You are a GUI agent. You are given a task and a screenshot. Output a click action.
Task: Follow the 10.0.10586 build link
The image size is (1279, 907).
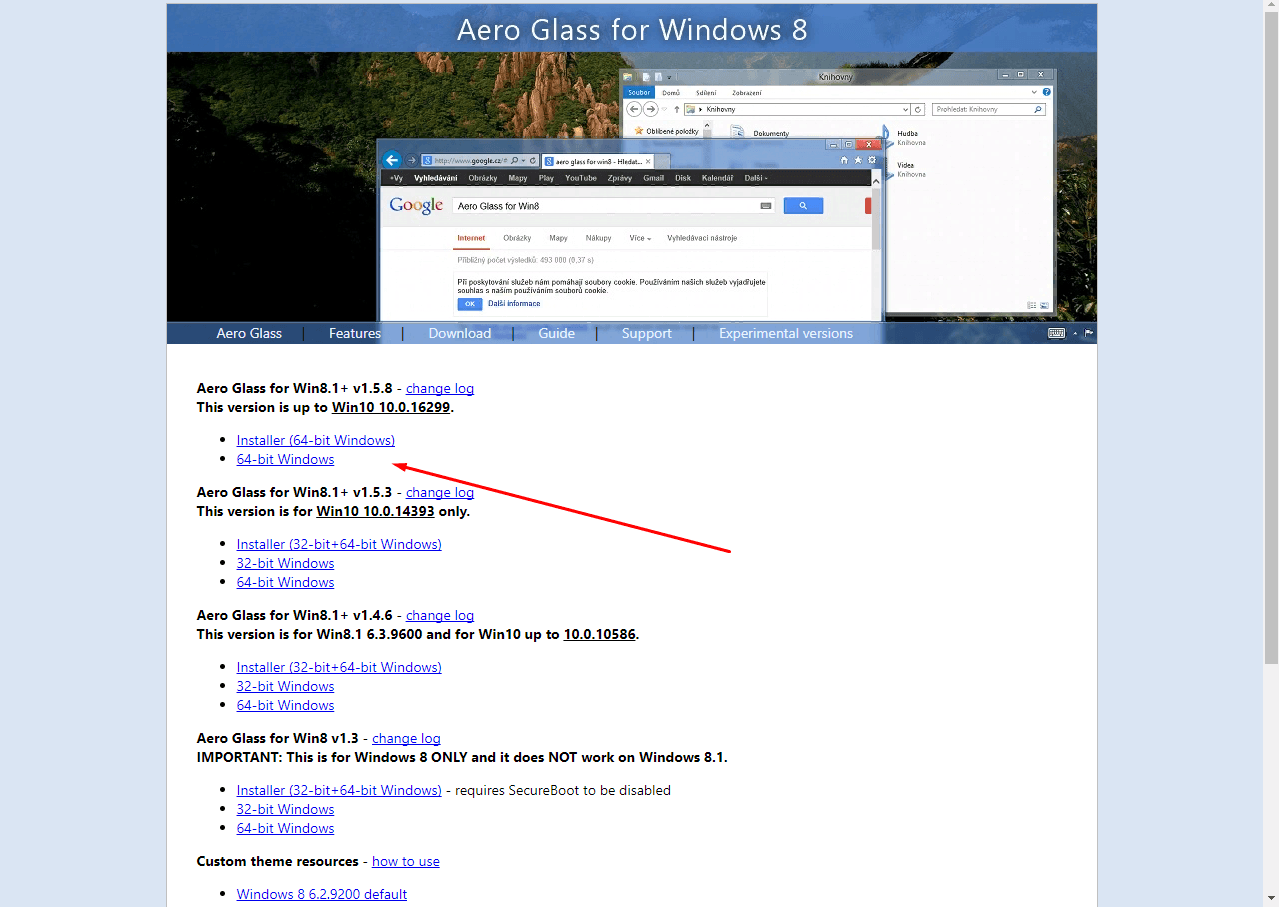[x=600, y=634]
